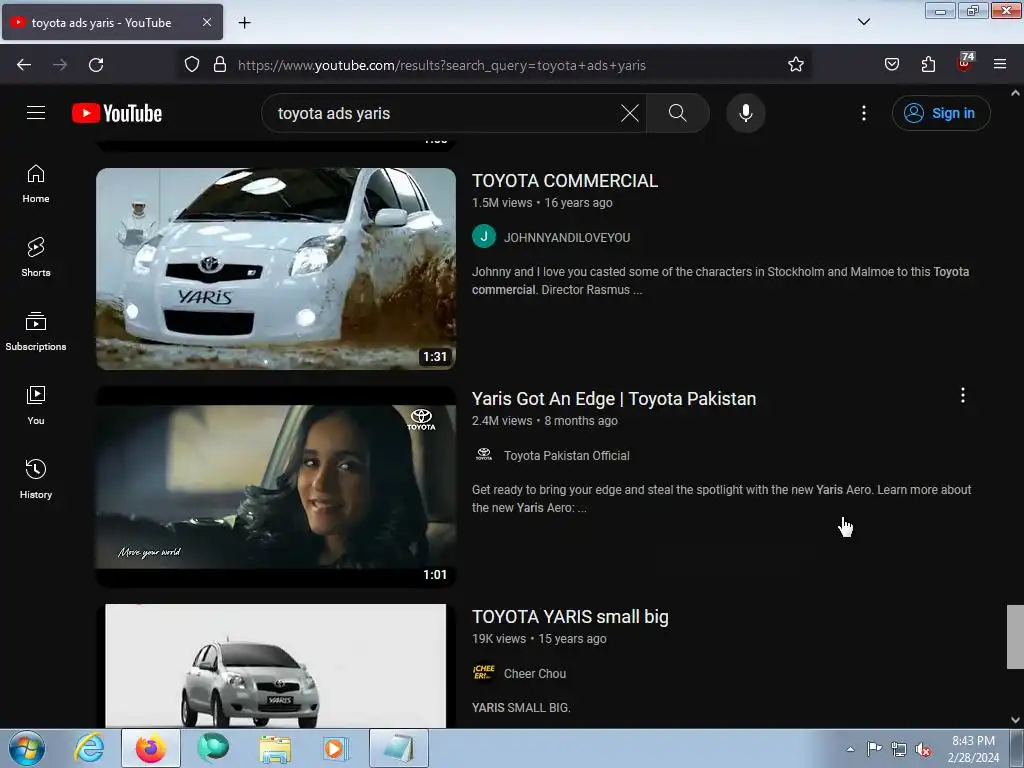Click Toyota Pakistan channel avatar
1024x768 pixels.
pyautogui.click(x=484, y=455)
